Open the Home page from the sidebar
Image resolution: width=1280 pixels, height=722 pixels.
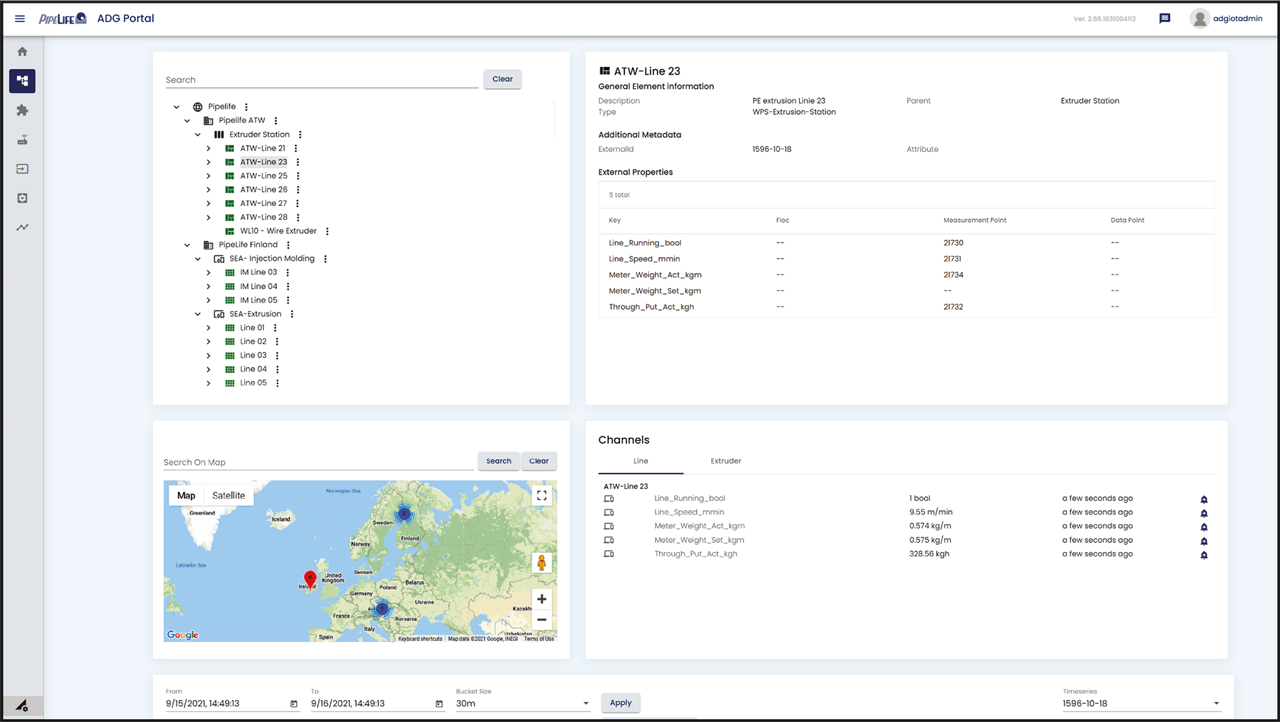pyautogui.click(x=21, y=50)
